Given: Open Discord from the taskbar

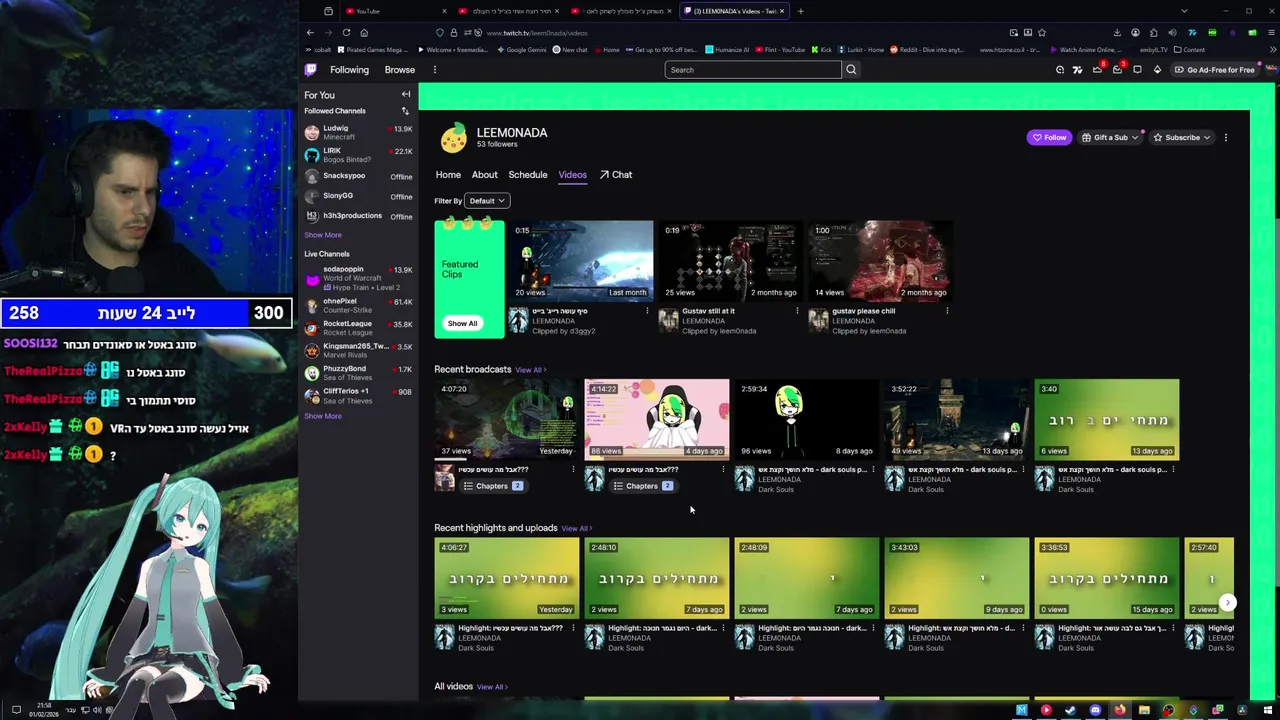Looking at the screenshot, I should coord(1095,710).
